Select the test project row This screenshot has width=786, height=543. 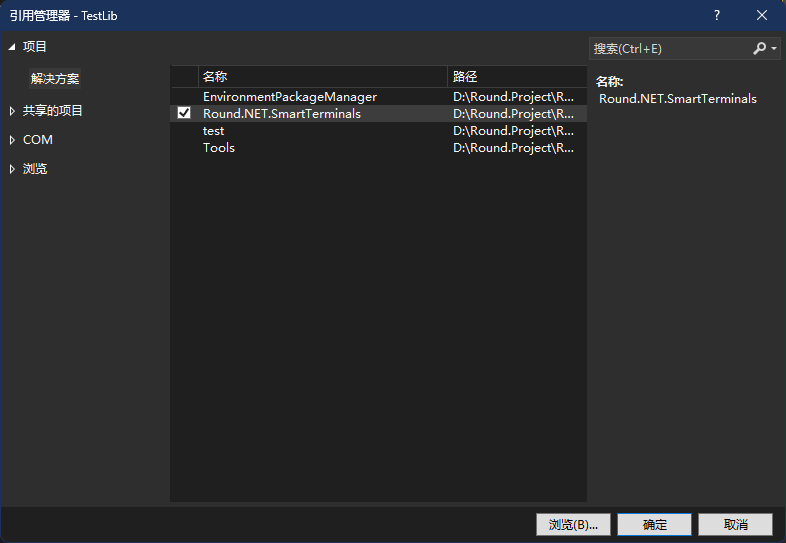(x=214, y=131)
